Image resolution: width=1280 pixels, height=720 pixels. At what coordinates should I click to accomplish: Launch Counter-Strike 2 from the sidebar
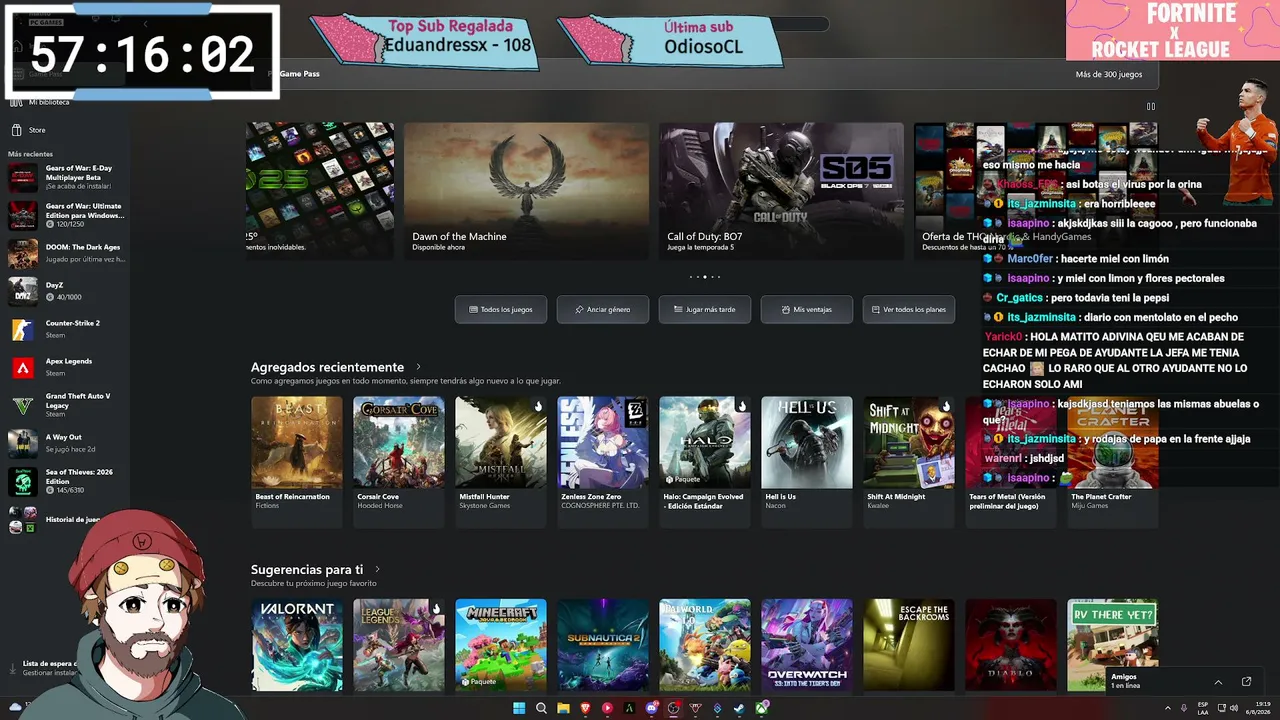pyautogui.click(x=65, y=329)
